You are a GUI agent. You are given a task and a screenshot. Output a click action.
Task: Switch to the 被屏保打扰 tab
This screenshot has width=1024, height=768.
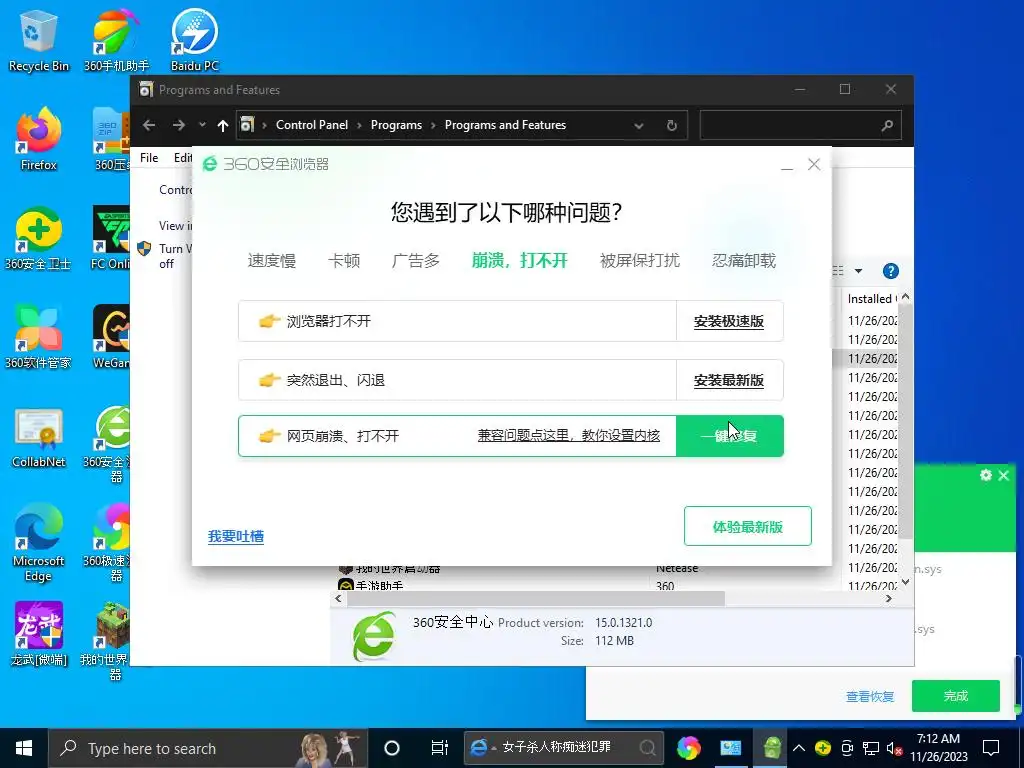[640, 261]
